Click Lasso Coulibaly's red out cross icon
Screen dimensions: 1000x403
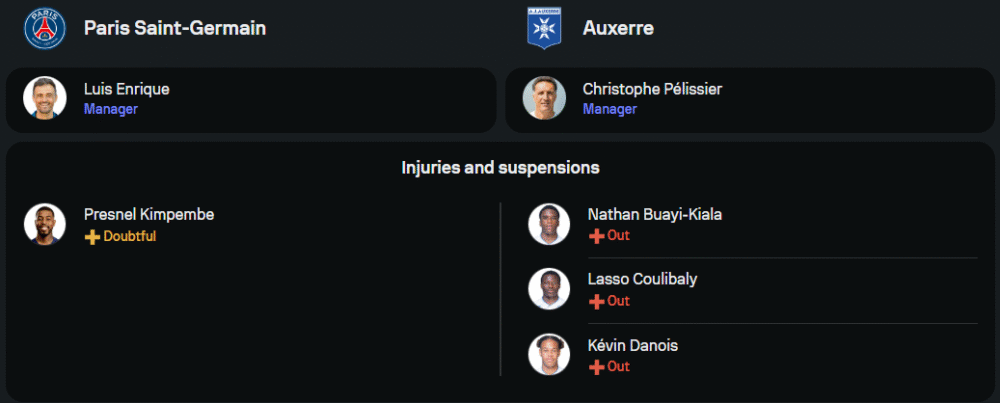pyautogui.click(x=596, y=301)
